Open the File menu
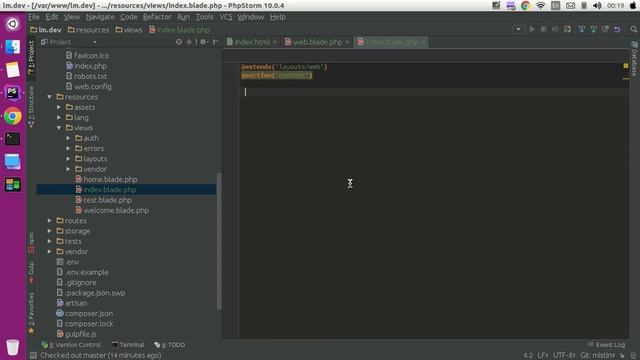The image size is (640, 360). (34, 17)
